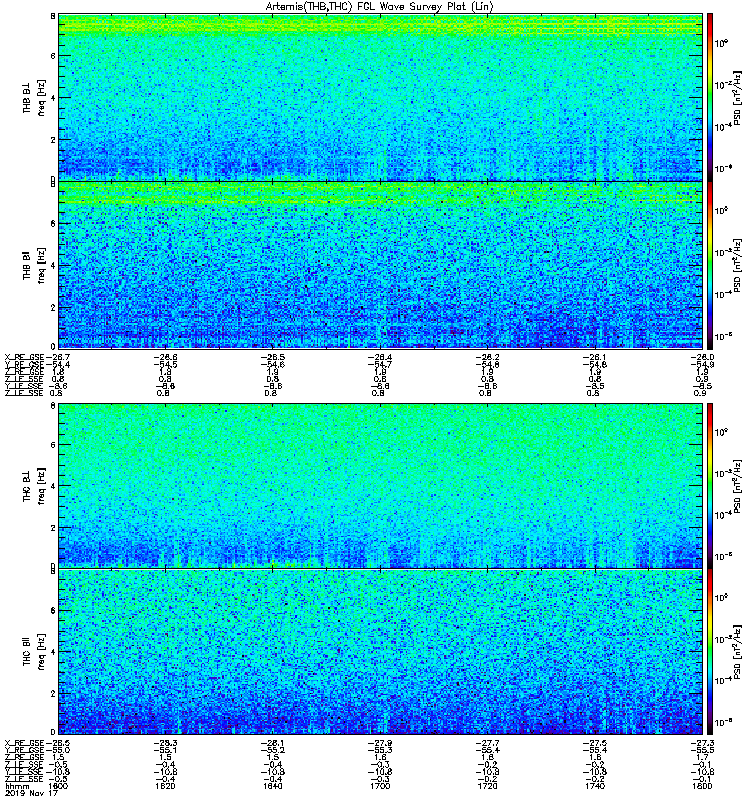Viewport: 750px width, 800px height.
Task: Click the "1600" time label
Action: click(58, 786)
